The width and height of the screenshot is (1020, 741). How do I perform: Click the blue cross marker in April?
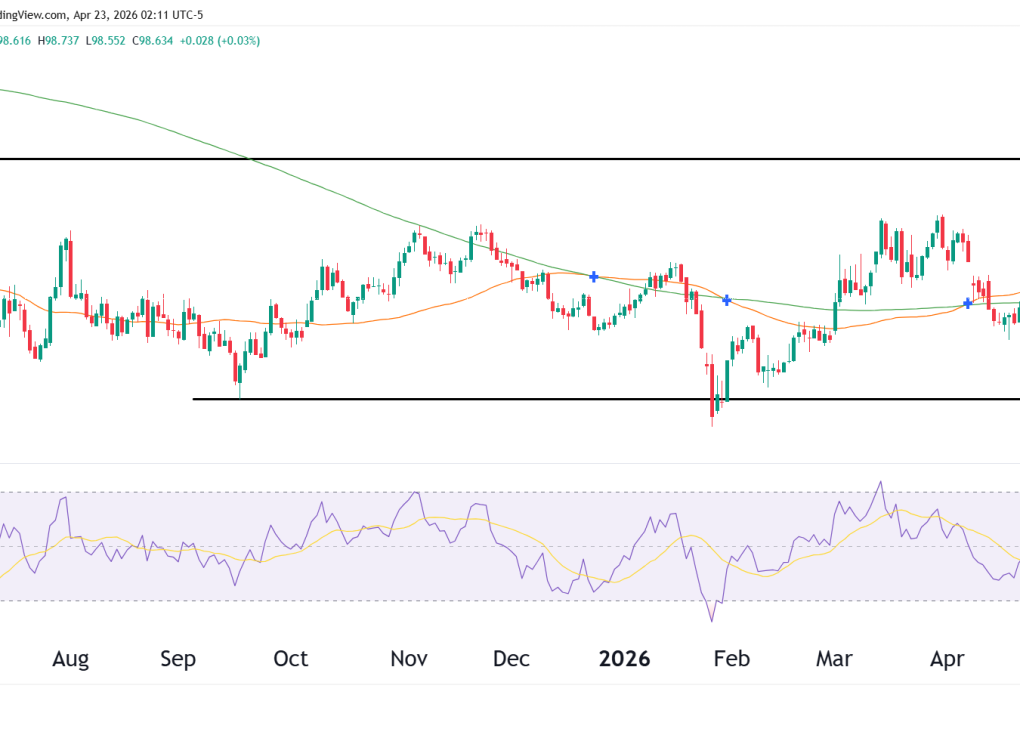tap(967, 303)
